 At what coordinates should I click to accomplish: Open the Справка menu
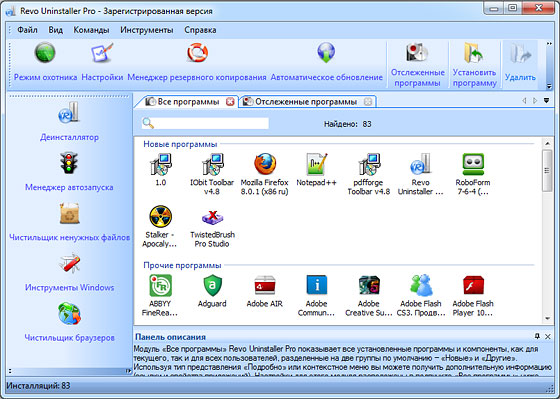click(200, 30)
